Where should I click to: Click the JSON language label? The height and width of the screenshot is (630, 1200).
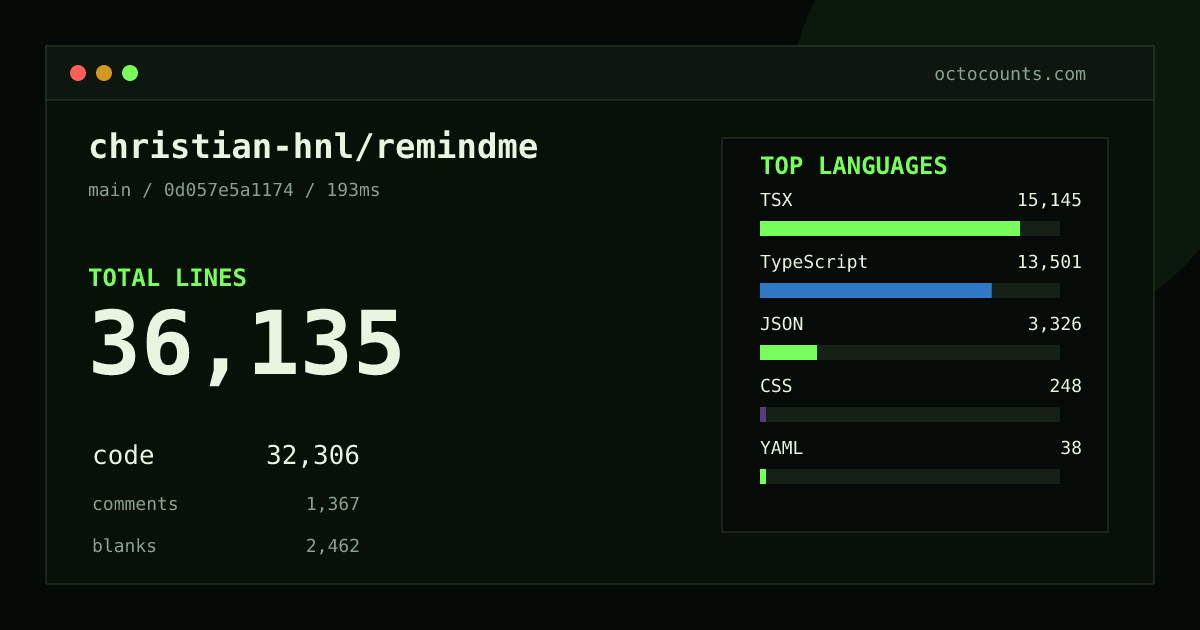tap(781, 324)
